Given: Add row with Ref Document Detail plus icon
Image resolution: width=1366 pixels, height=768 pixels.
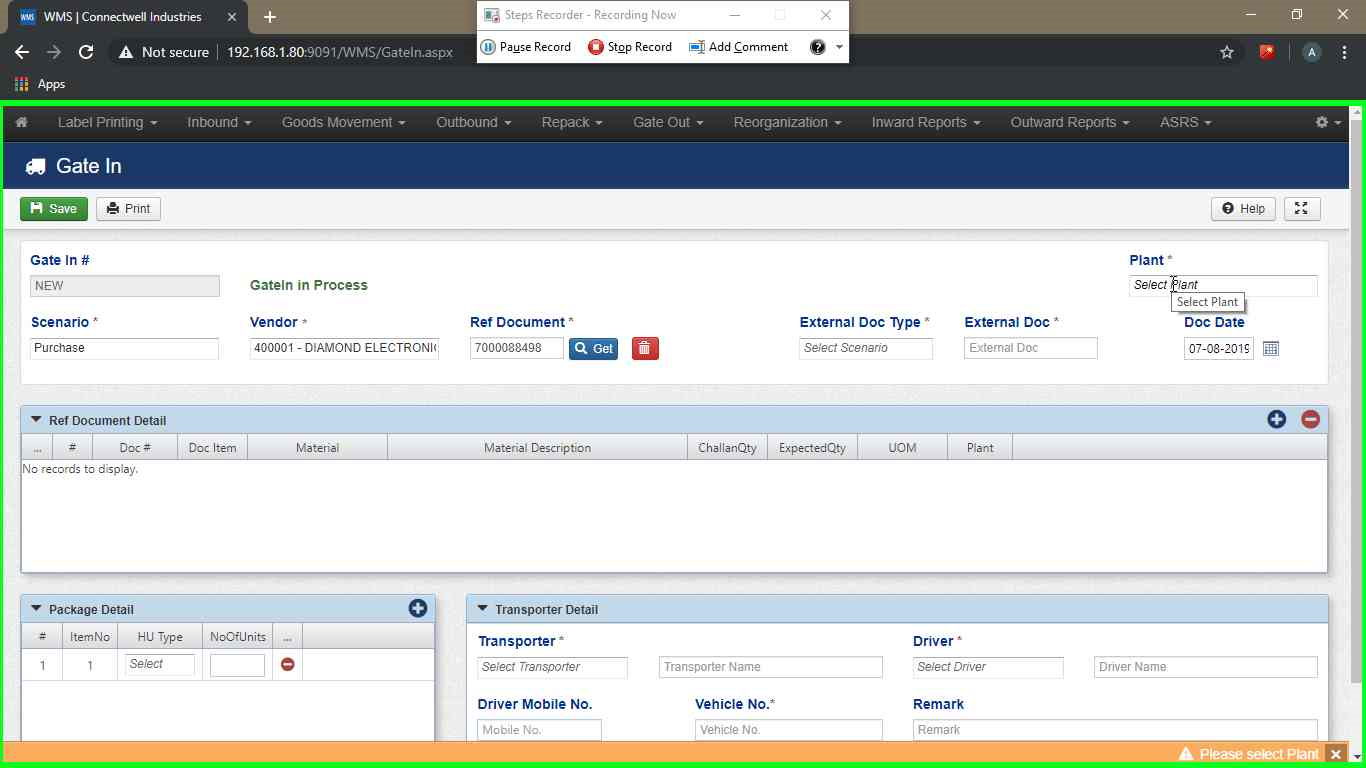Looking at the screenshot, I should [x=1276, y=419].
